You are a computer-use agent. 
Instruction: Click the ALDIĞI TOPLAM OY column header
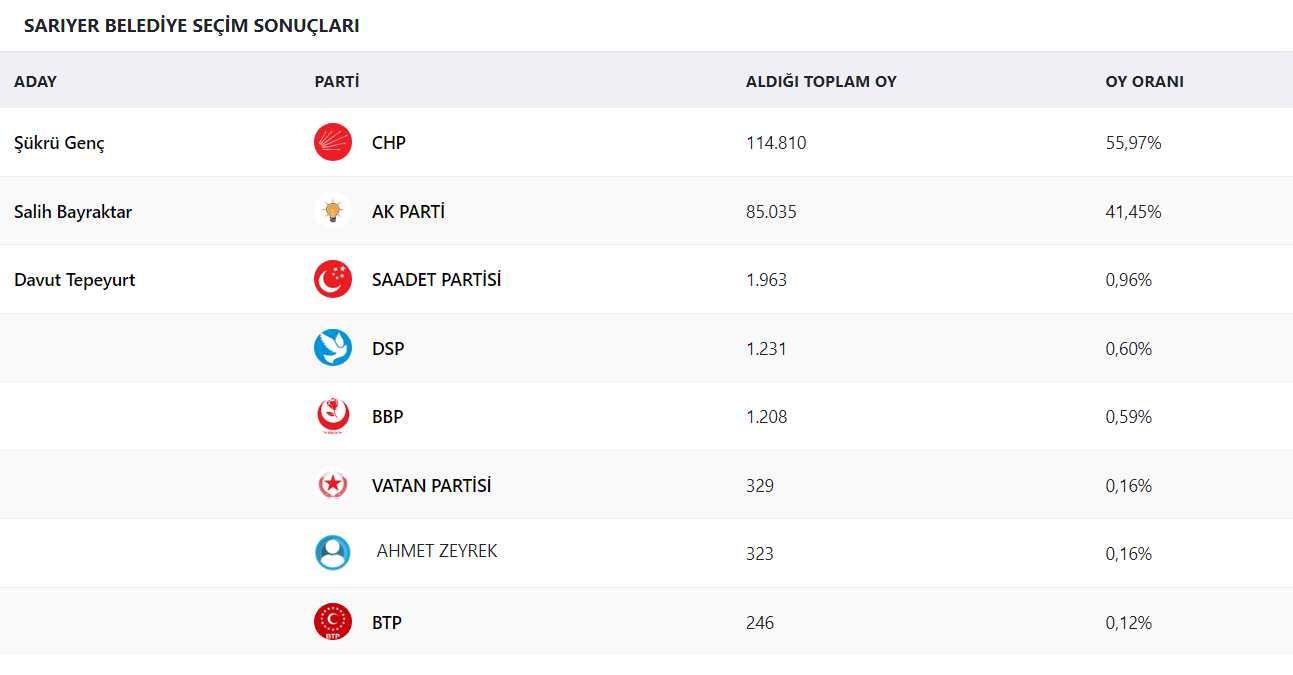point(821,81)
